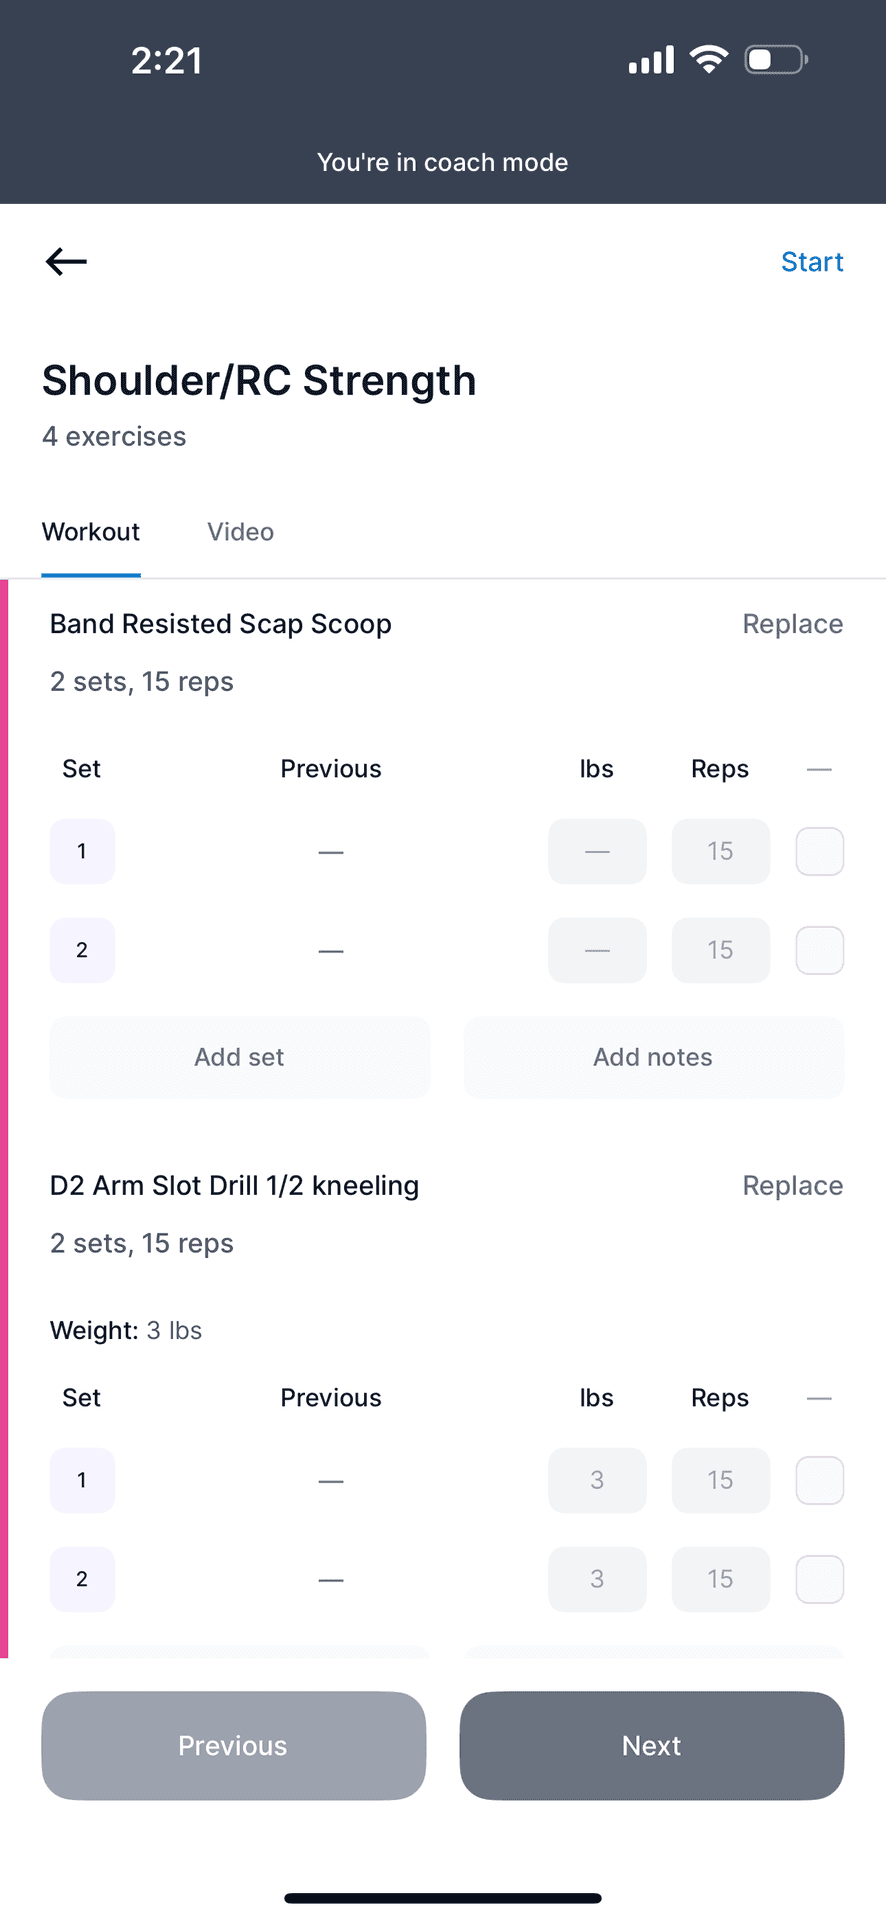Tap the back arrow icon
886x1920 pixels.
(66, 262)
